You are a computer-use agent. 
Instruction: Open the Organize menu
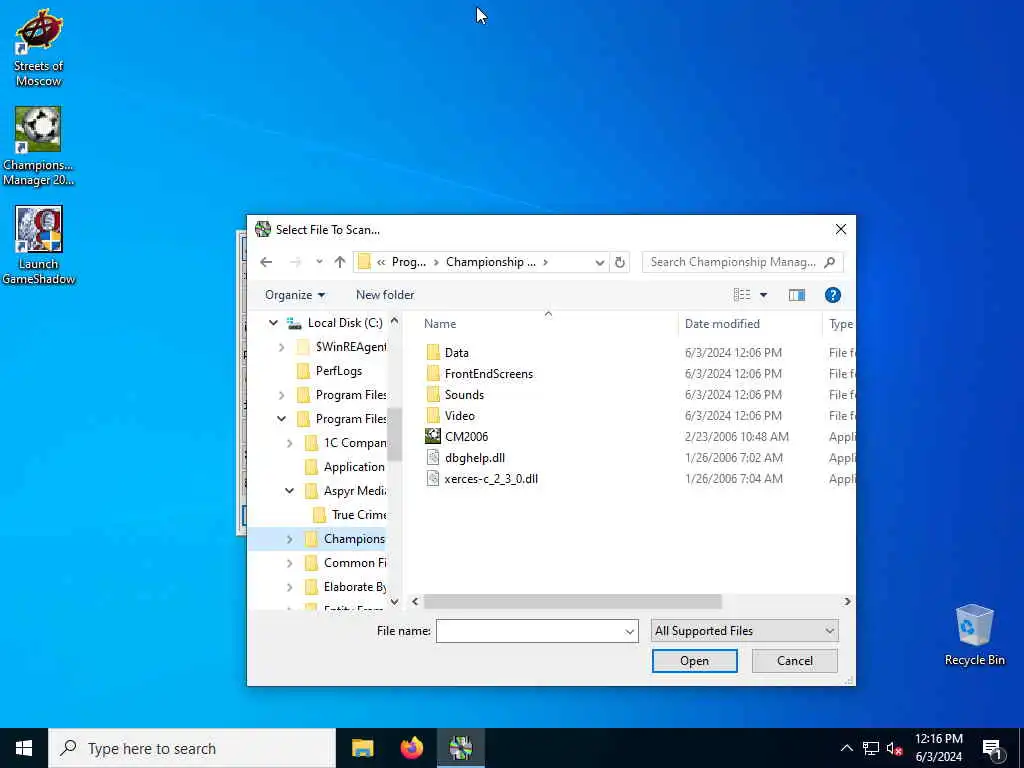click(295, 295)
